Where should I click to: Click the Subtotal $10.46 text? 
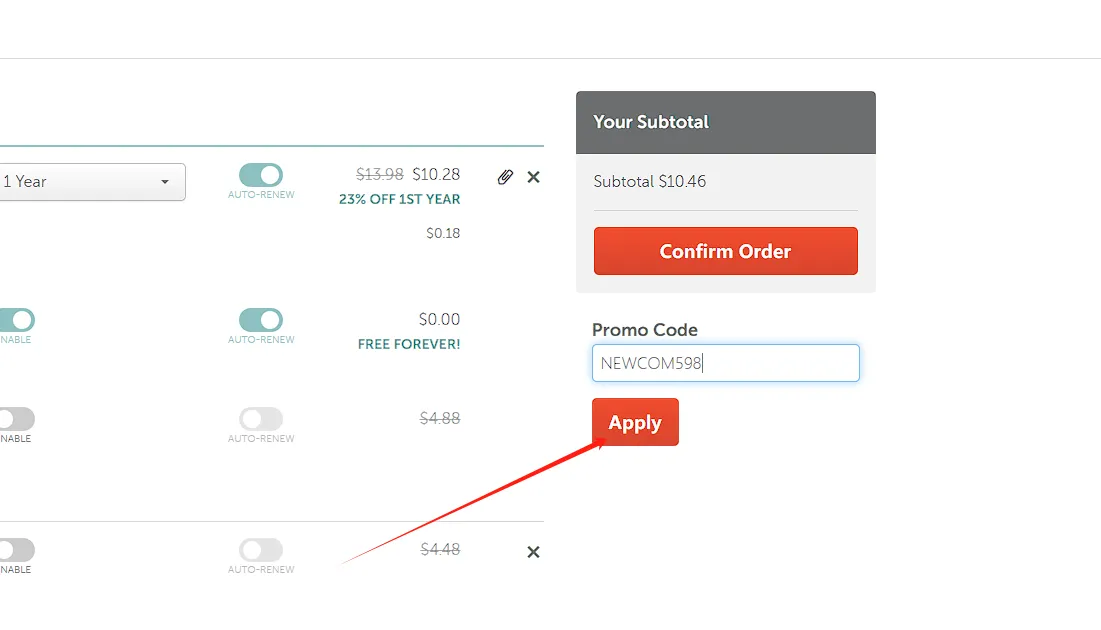(x=650, y=181)
